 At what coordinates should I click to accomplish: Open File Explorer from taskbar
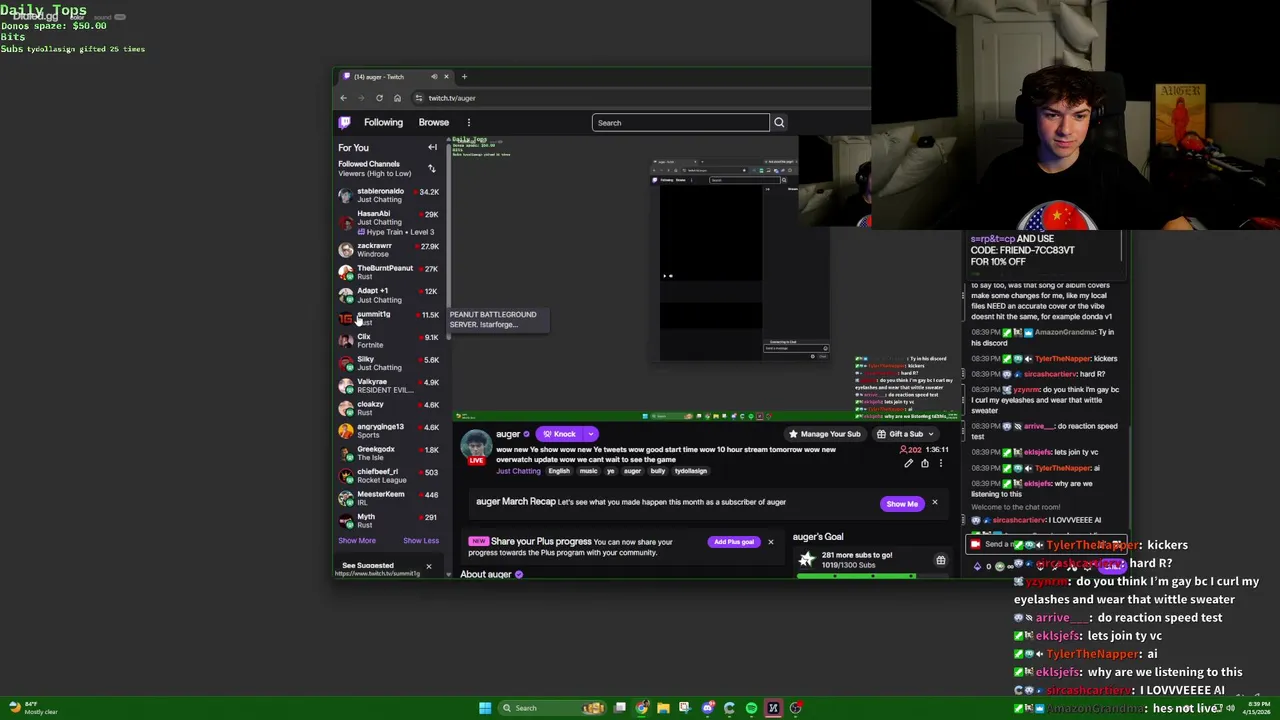tap(663, 708)
